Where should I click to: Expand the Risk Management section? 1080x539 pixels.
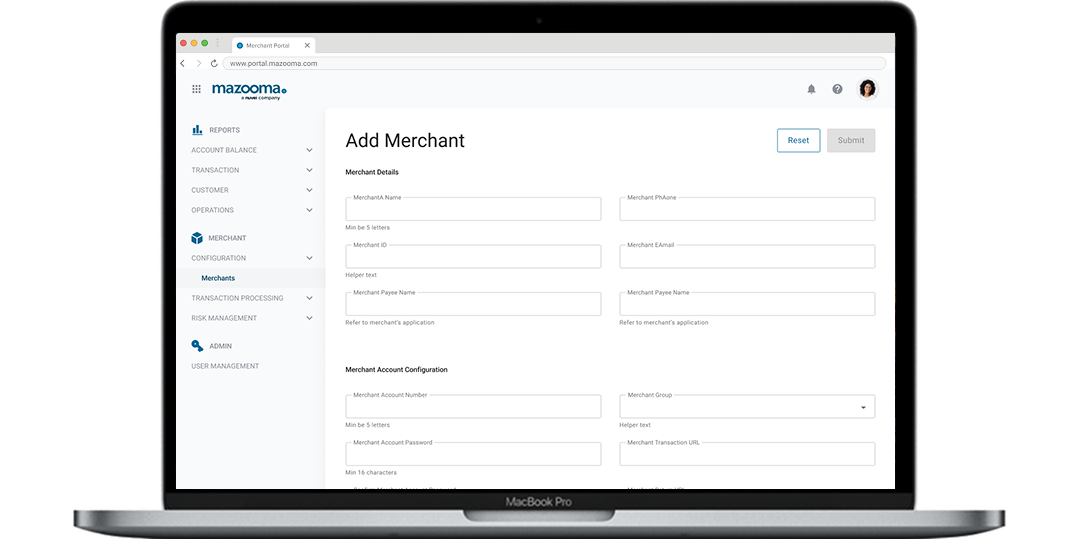309,318
